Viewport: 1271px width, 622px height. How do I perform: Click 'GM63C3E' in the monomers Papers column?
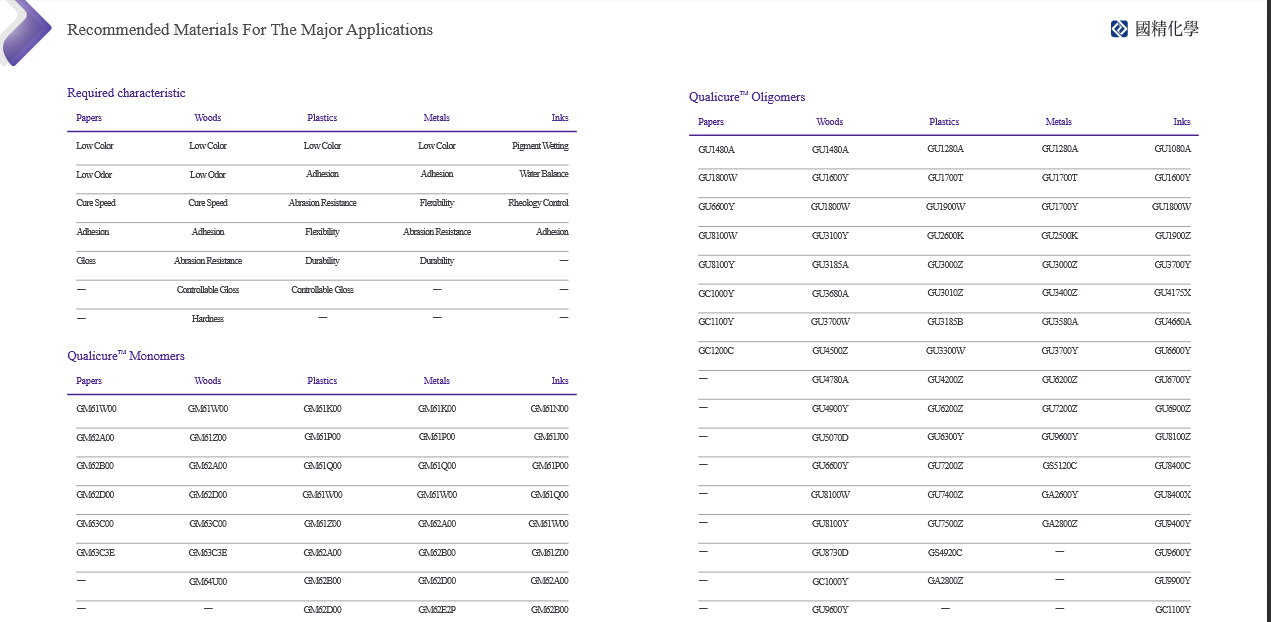(96, 553)
